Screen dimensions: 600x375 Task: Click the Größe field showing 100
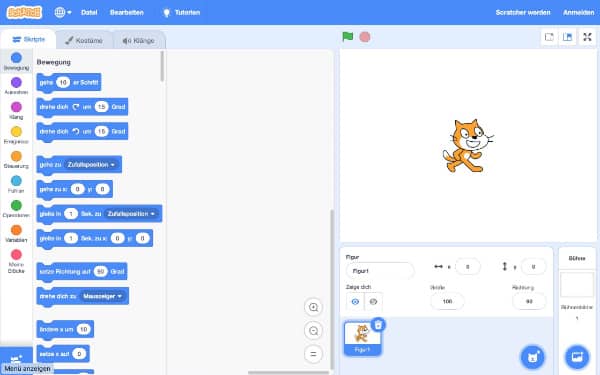(x=447, y=302)
